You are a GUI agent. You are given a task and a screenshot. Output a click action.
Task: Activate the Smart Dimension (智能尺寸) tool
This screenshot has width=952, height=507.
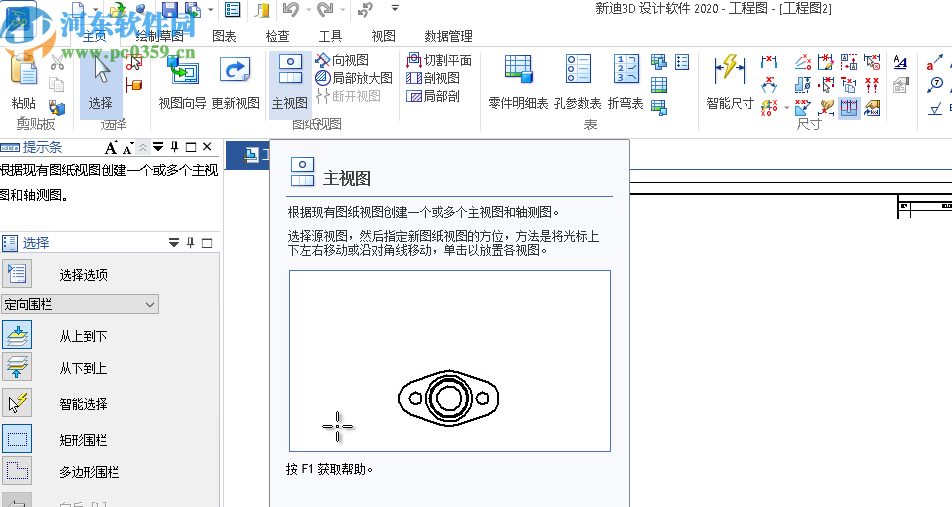(x=729, y=82)
